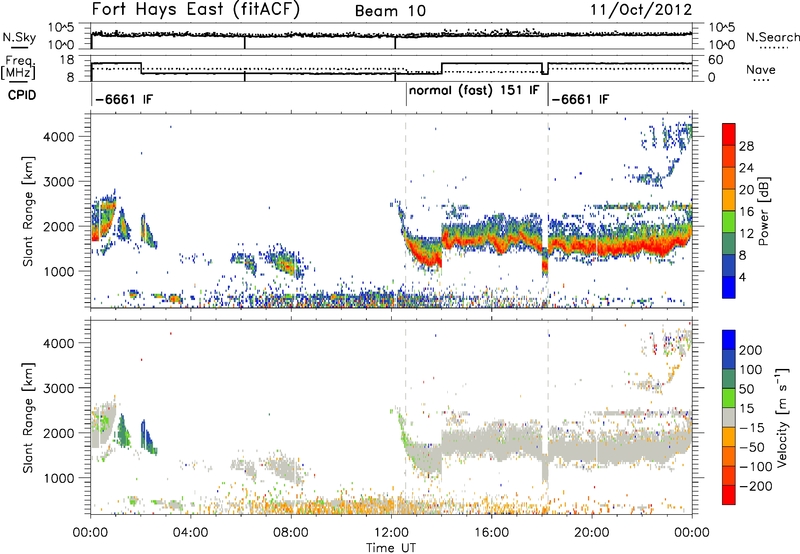This screenshot has width=800, height=554.
Task: Click the "4000" tick of the power panel
Action: pyautogui.click(x=58, y=137)
